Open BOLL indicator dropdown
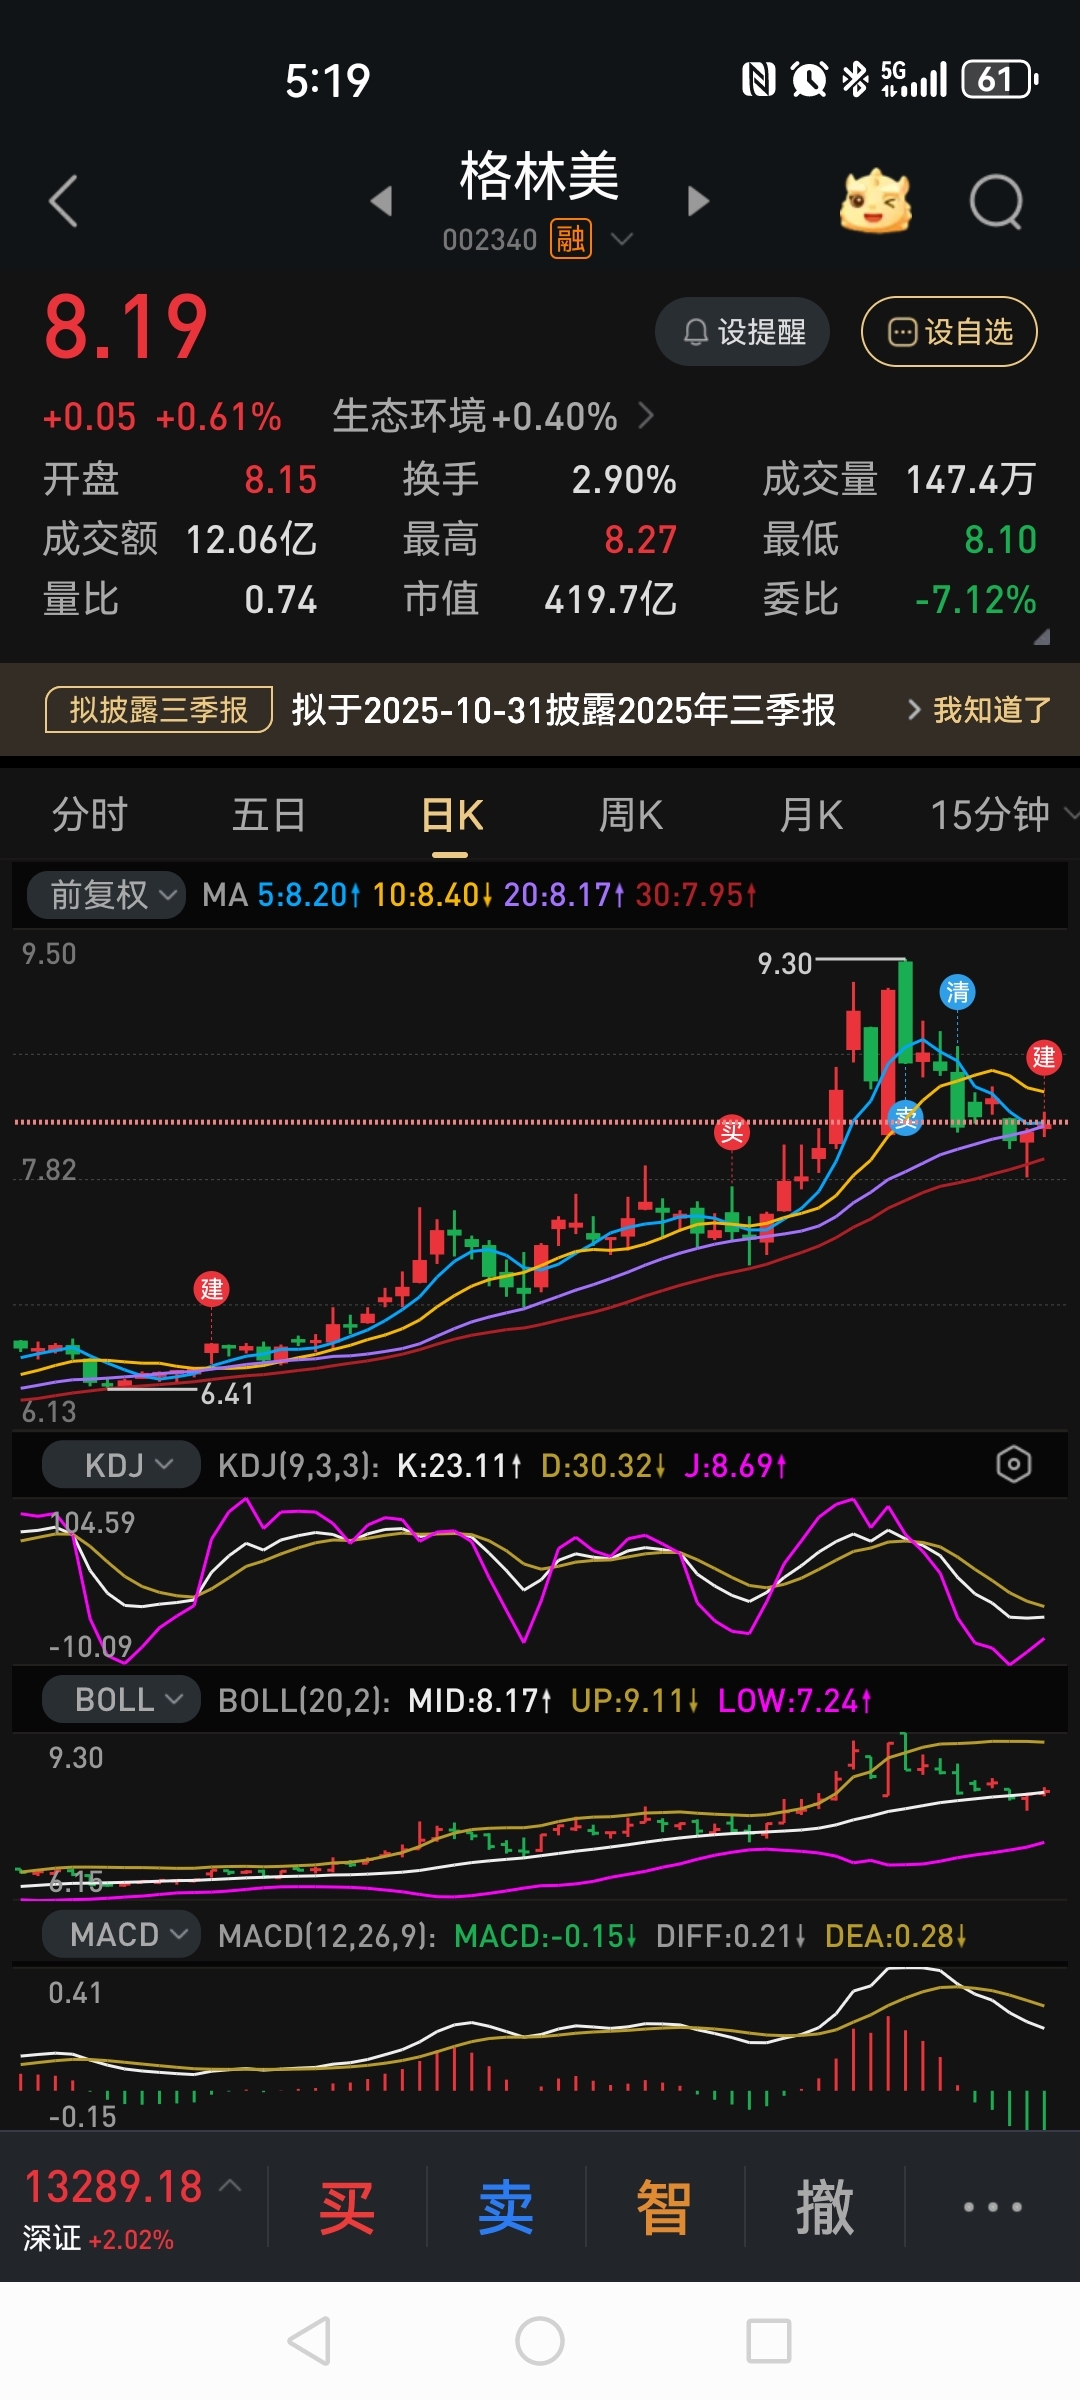Viewport: 1080px width, 2400px height. (x=121, y=1700)
